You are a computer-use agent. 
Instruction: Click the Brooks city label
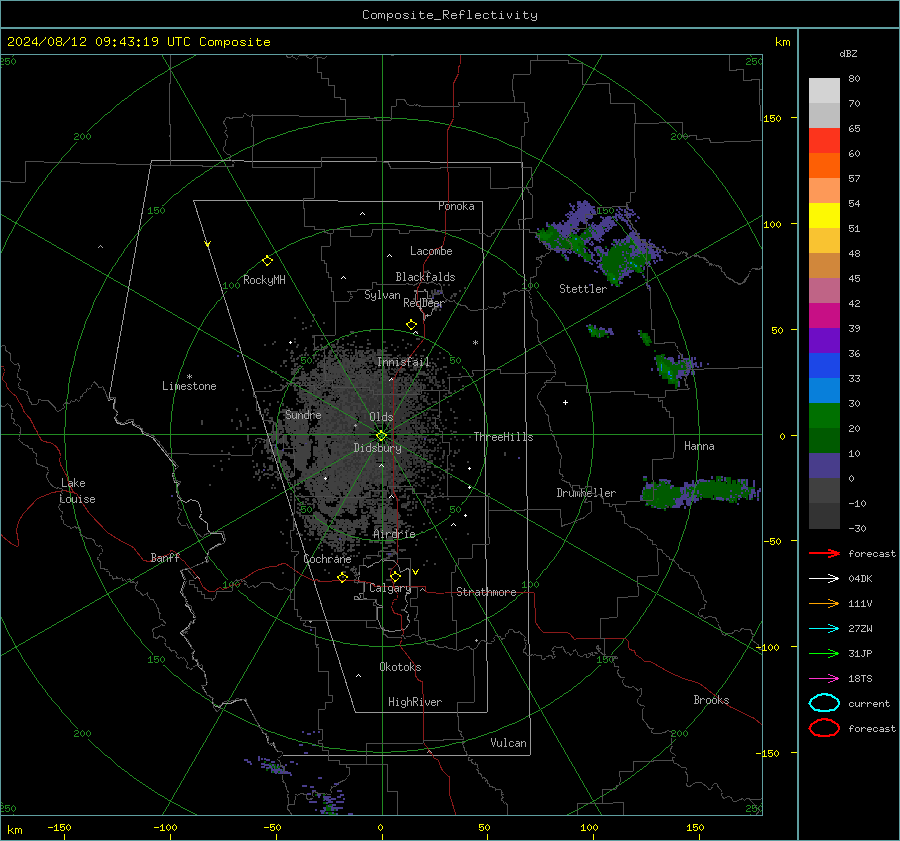tap(711, 700)
